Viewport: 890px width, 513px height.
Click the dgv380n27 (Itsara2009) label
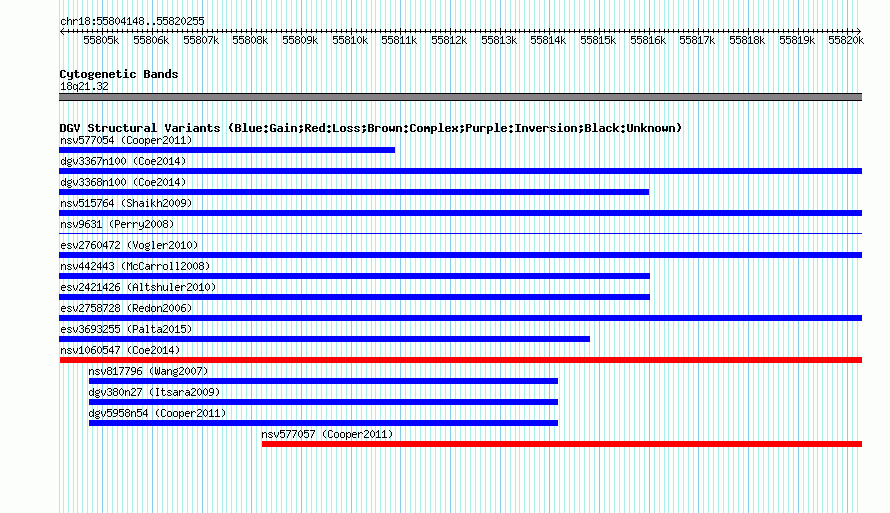coord(154,392)
